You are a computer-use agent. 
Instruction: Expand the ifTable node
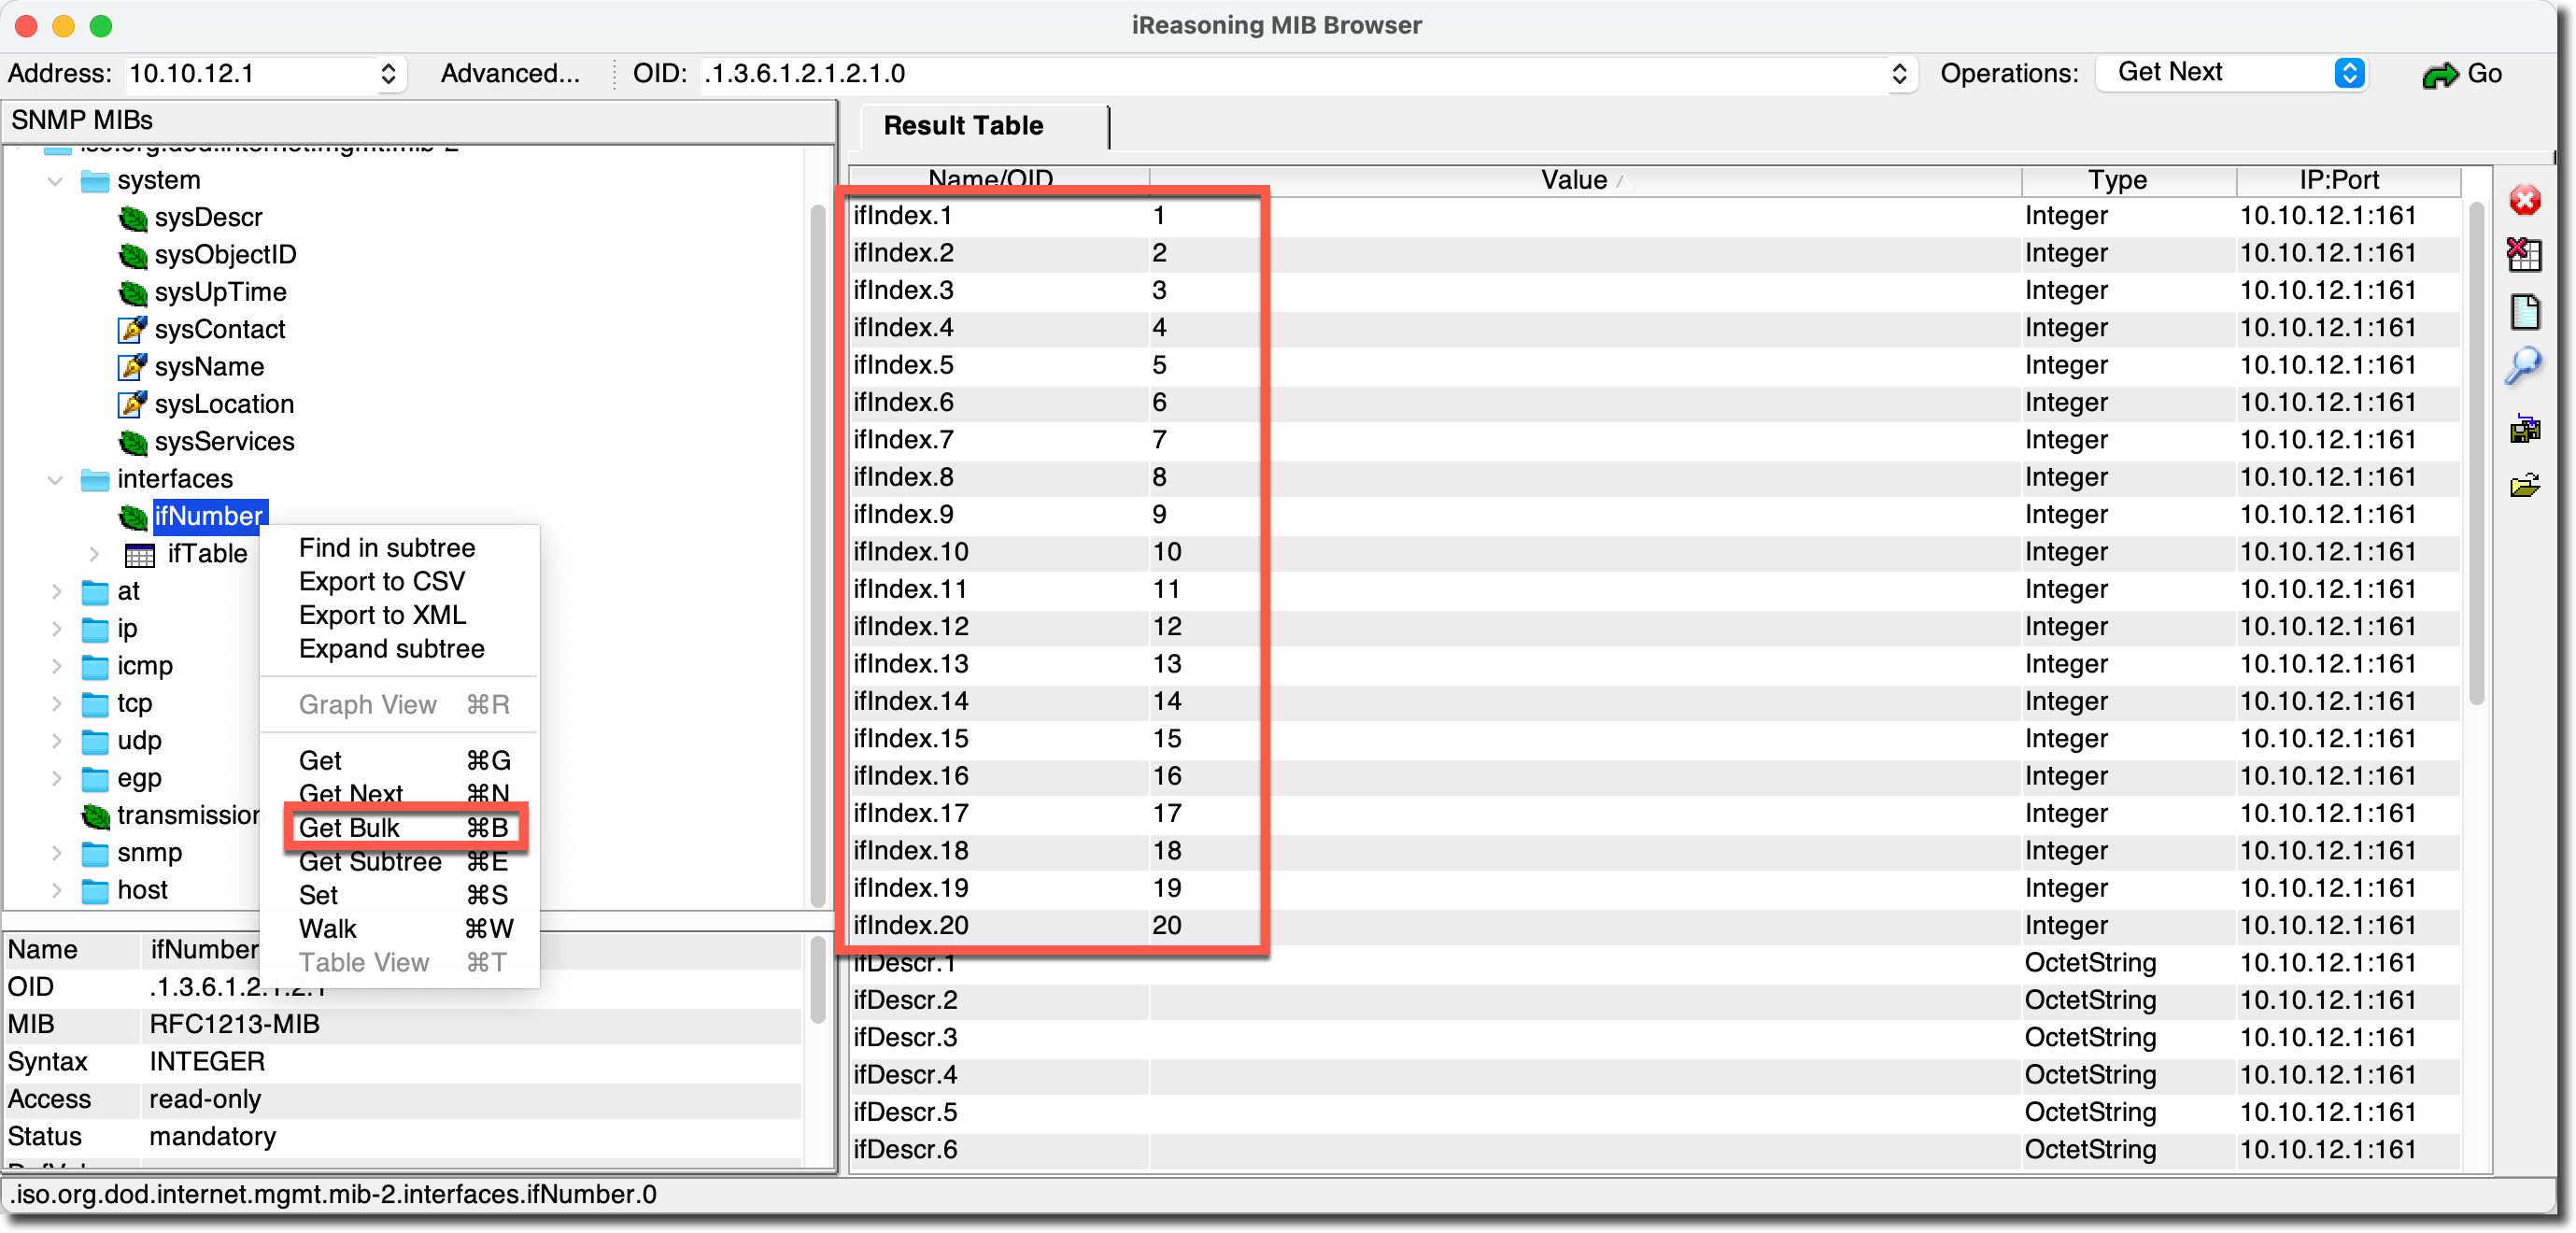[94, 554]
